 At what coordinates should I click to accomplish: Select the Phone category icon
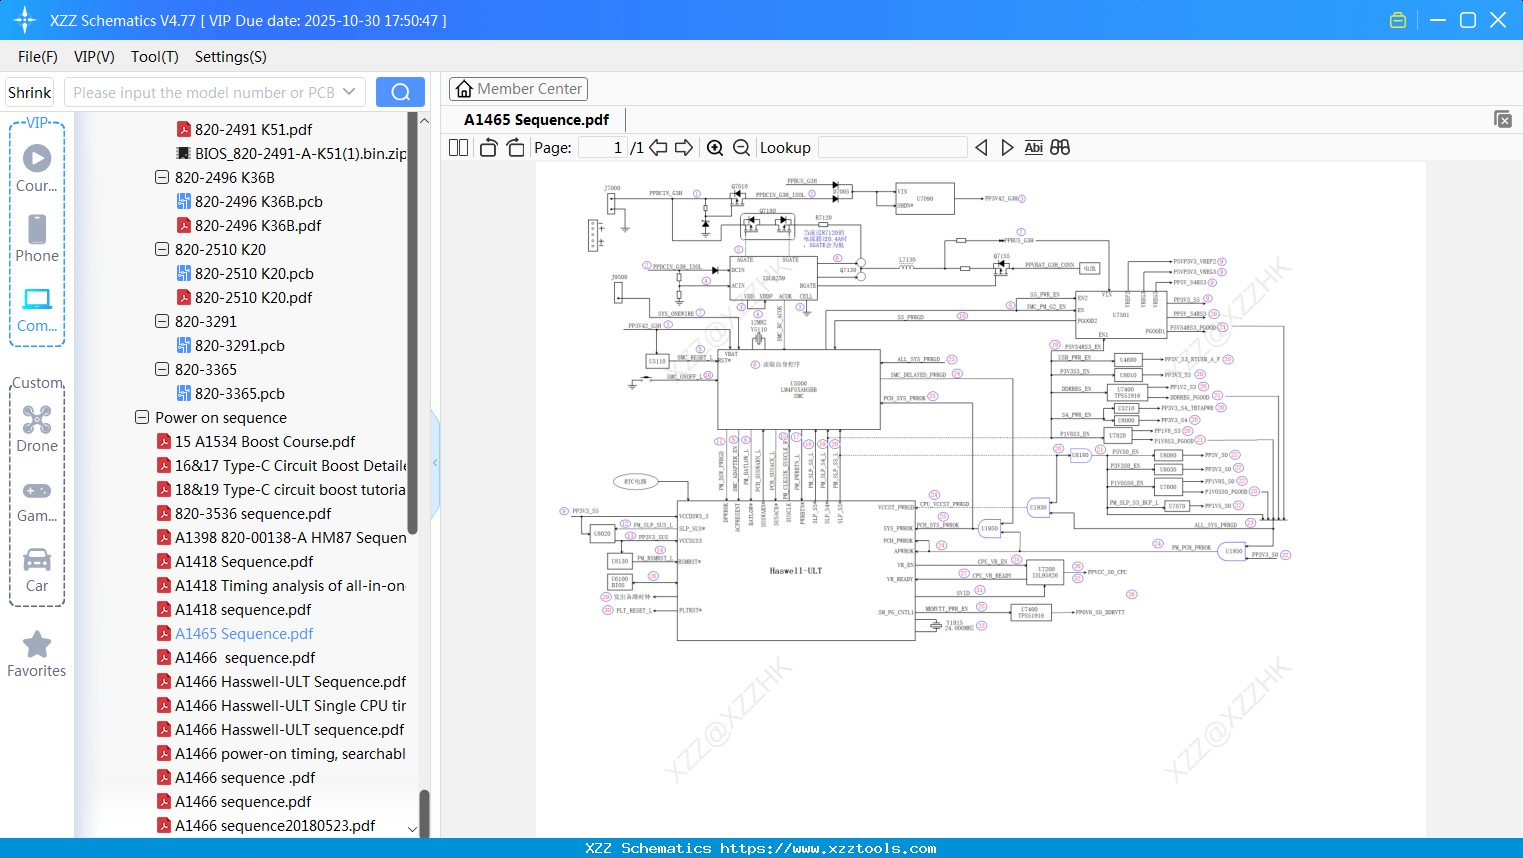37,239
